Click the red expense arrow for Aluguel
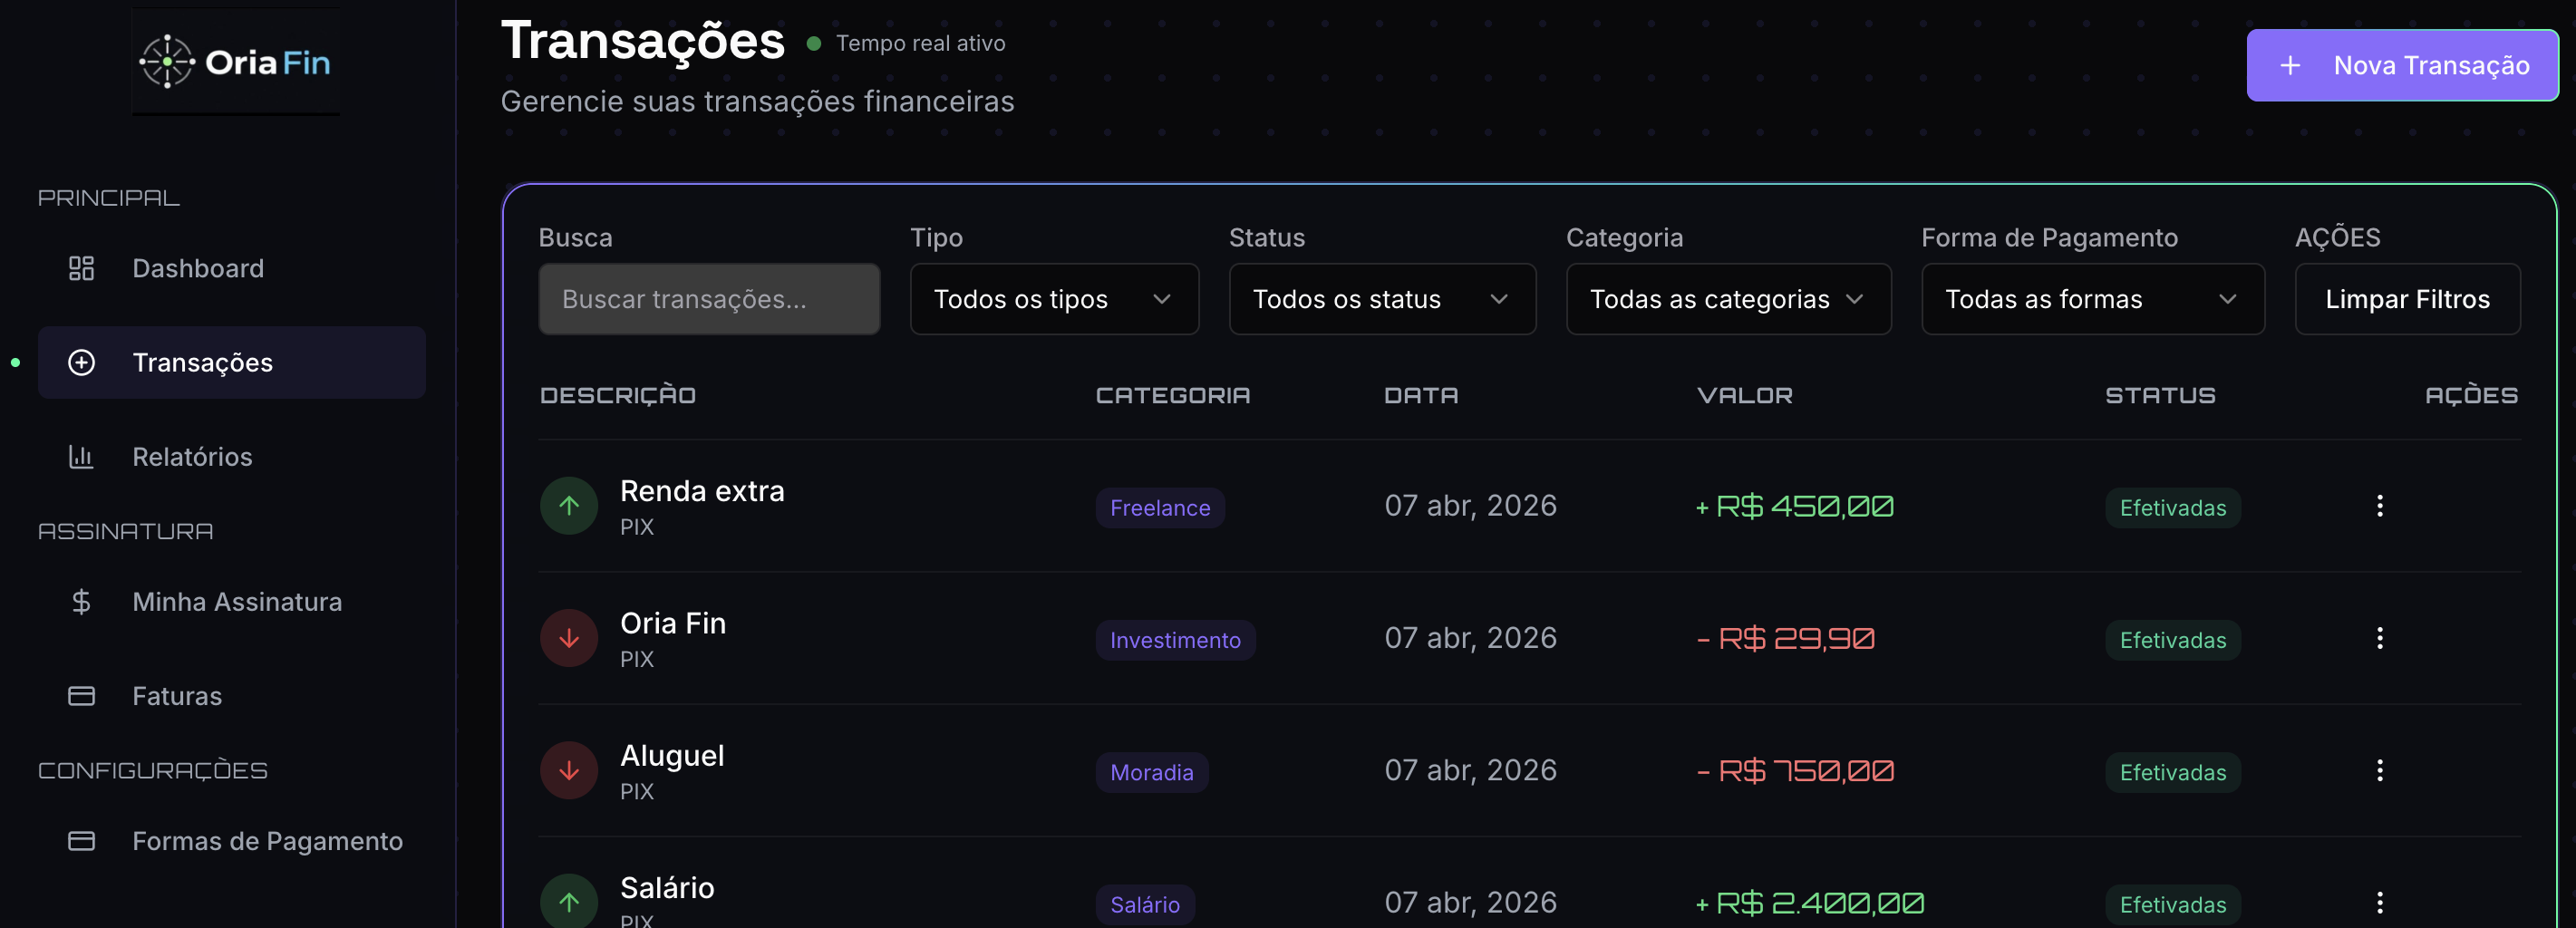The height and width of the screenshot is (928, 2576). click(x=568, y=770)
